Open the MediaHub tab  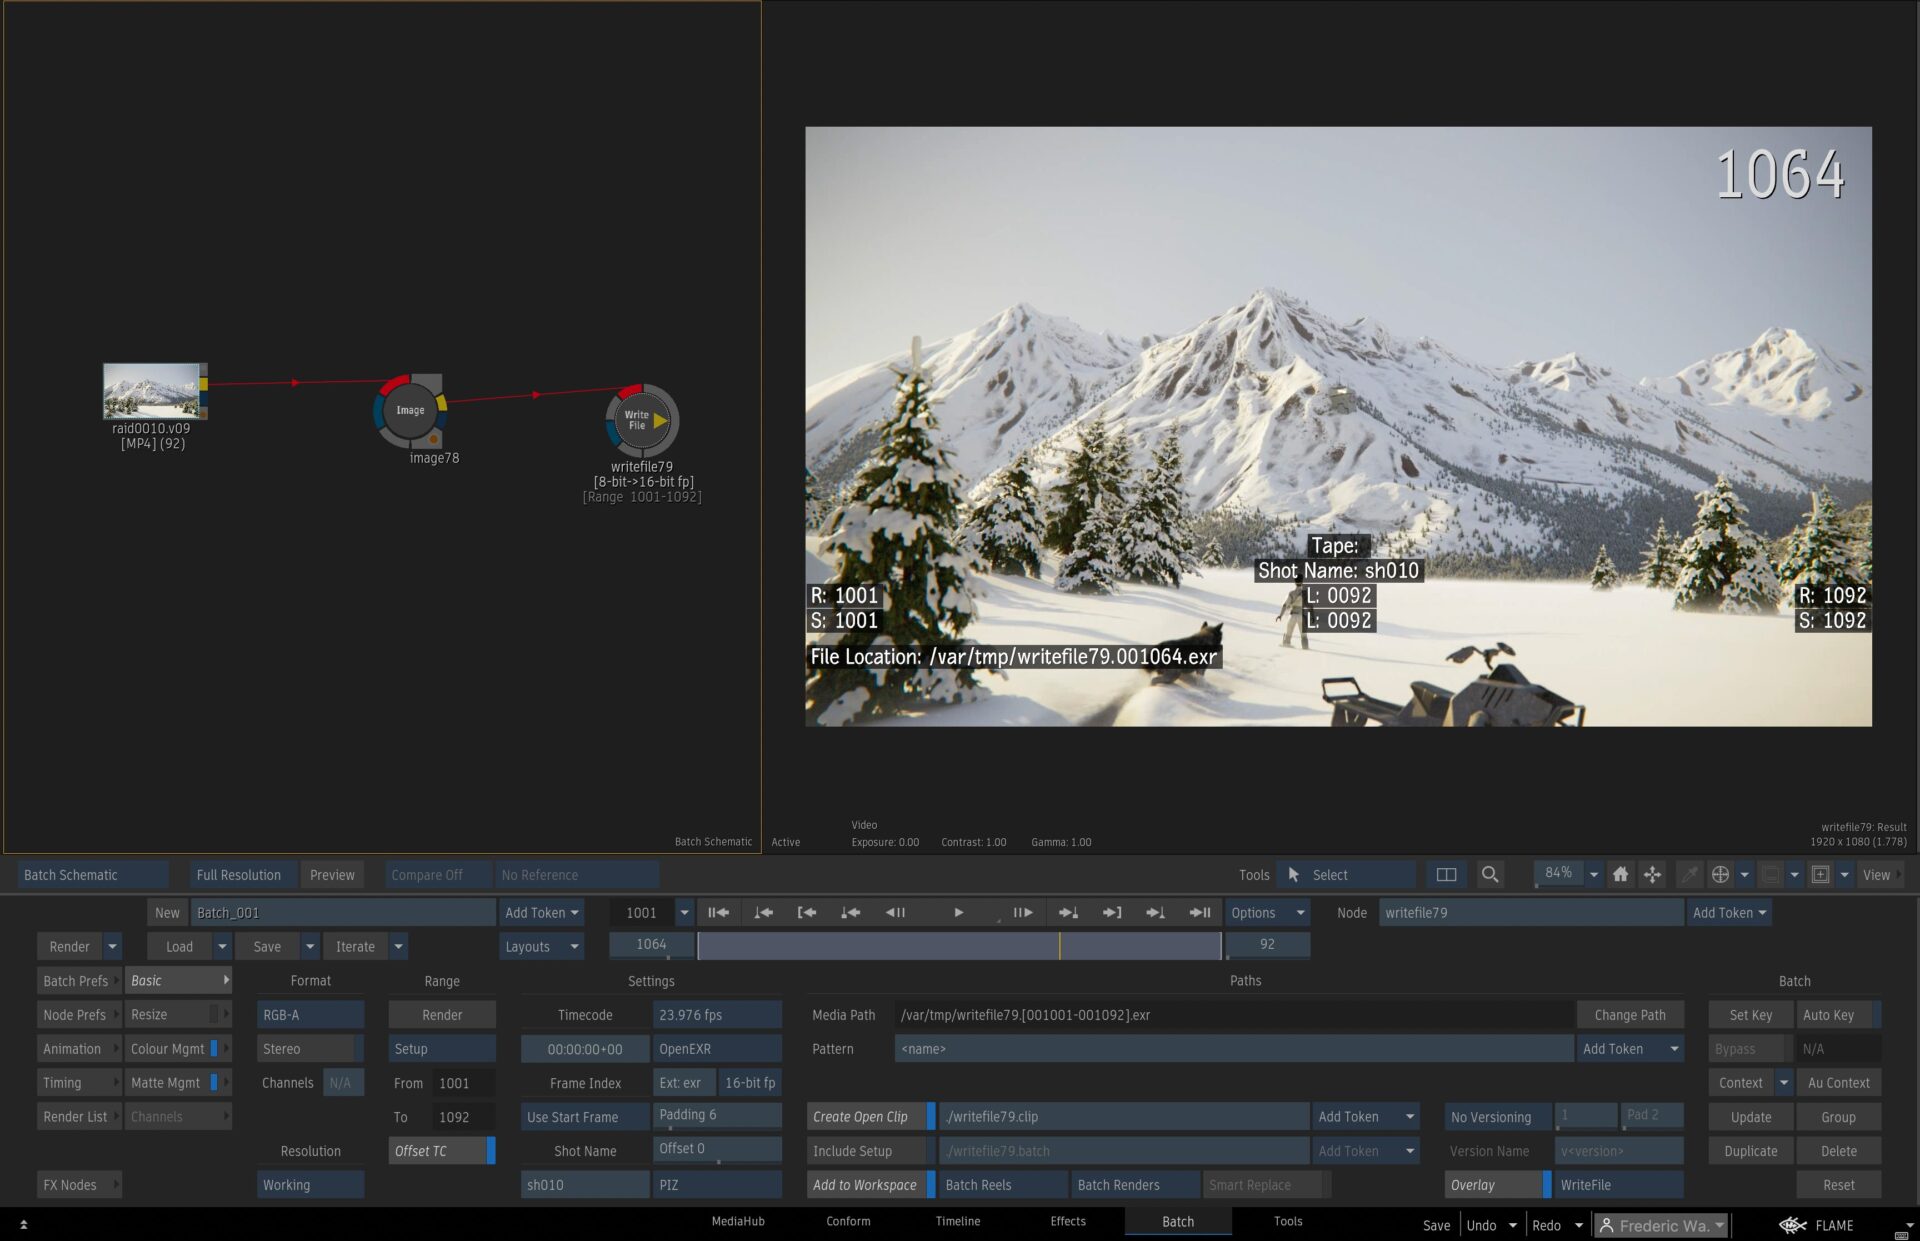coord(737,1221)
